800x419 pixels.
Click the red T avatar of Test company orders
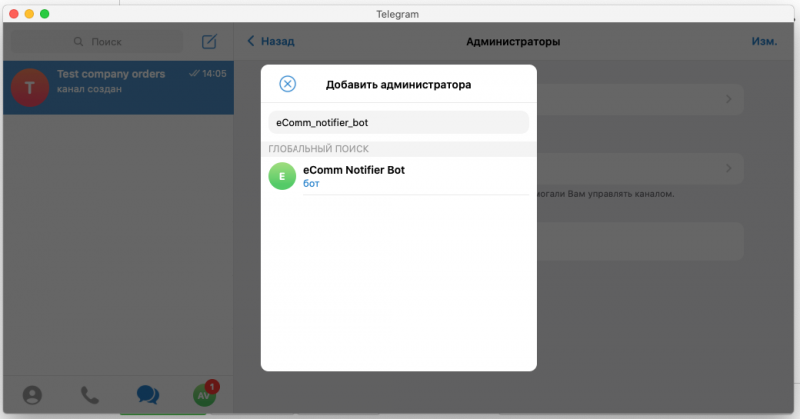pos(29,88)
